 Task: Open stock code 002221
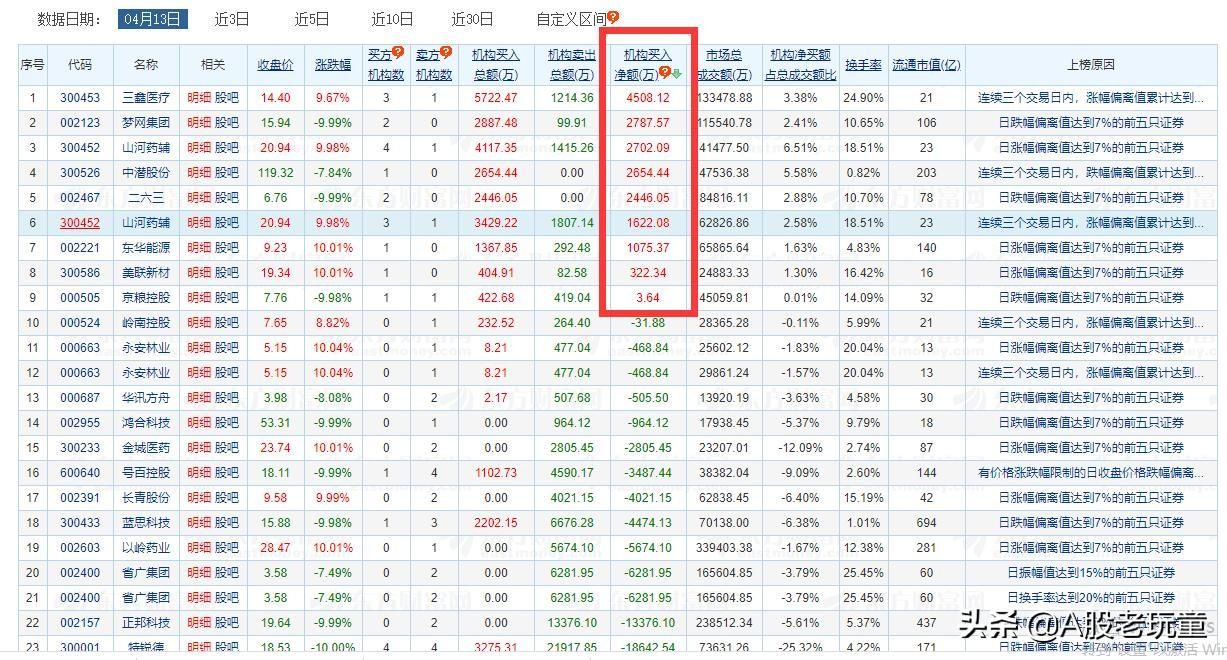(80, 248)
